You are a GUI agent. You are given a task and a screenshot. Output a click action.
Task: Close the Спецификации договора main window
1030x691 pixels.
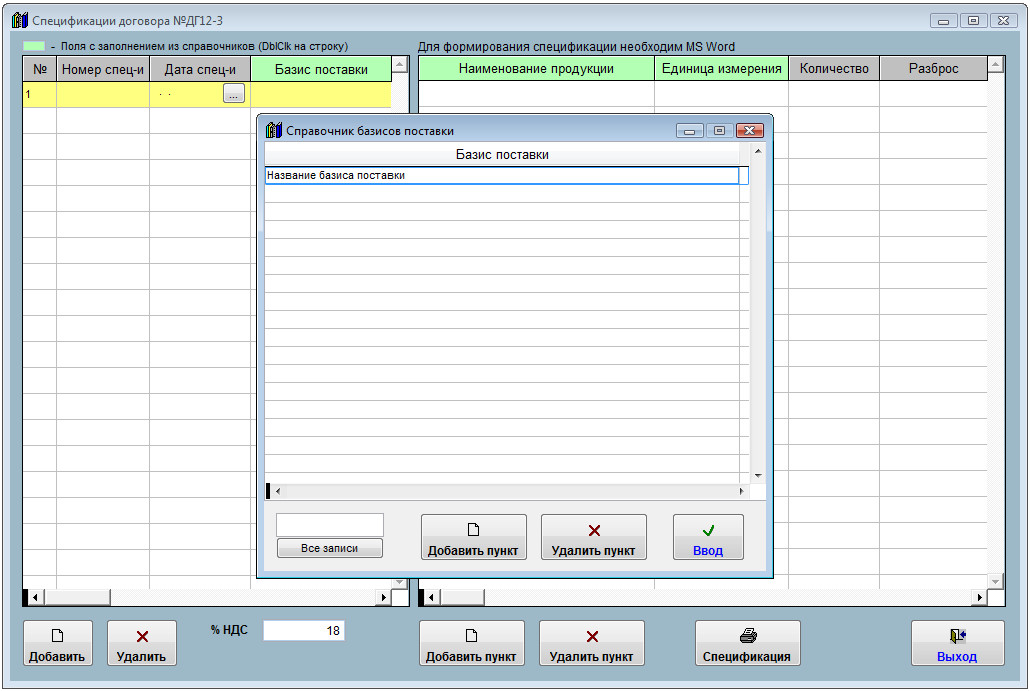click(1004, 20)
